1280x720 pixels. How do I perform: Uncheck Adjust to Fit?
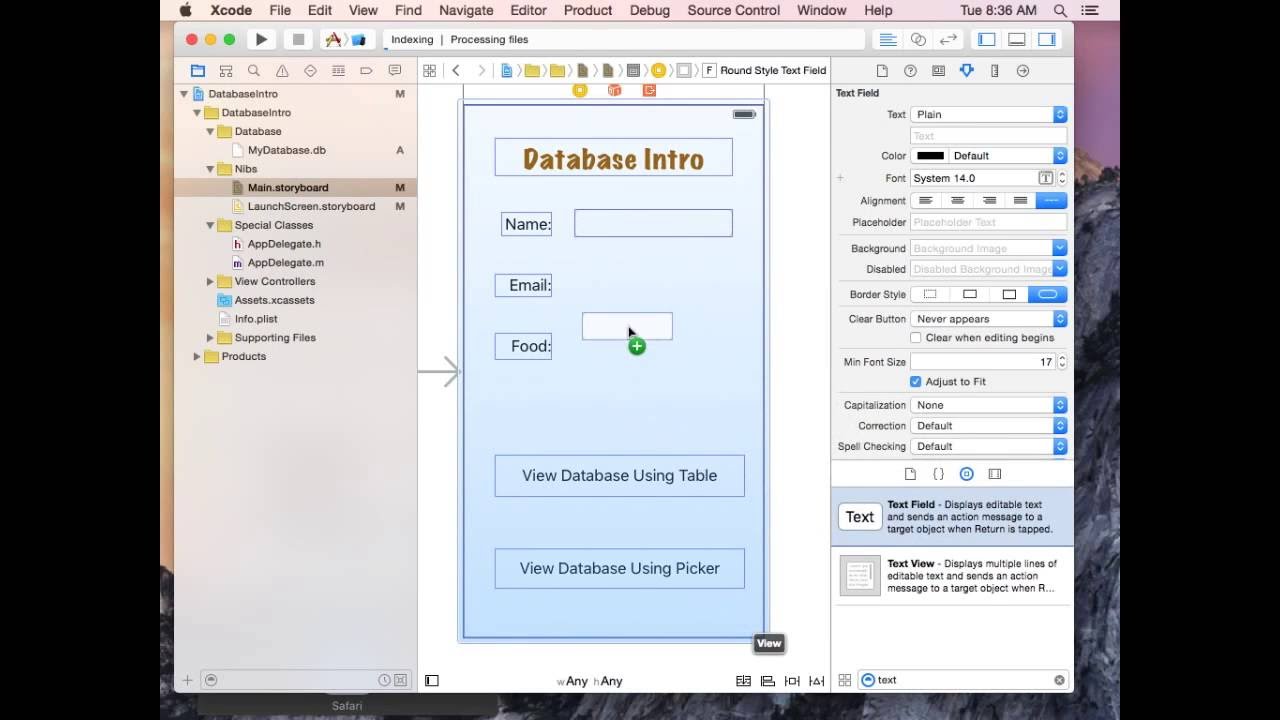pos(915,382)
